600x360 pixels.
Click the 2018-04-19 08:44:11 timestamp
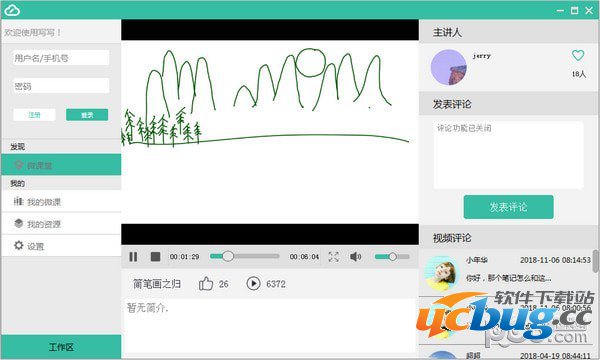pos(555,356)
